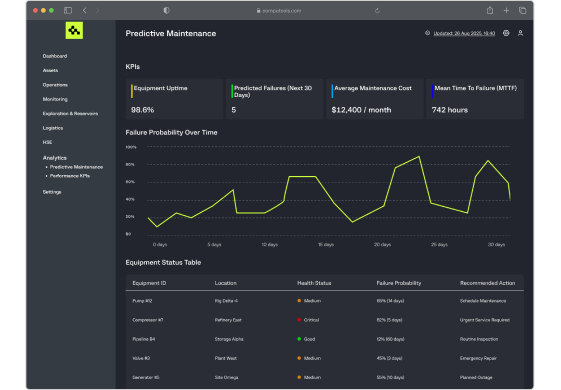Open the Performance KPIs sub-item
The height and width of the screenshot is (390, 561).
(x=70, y=176)
